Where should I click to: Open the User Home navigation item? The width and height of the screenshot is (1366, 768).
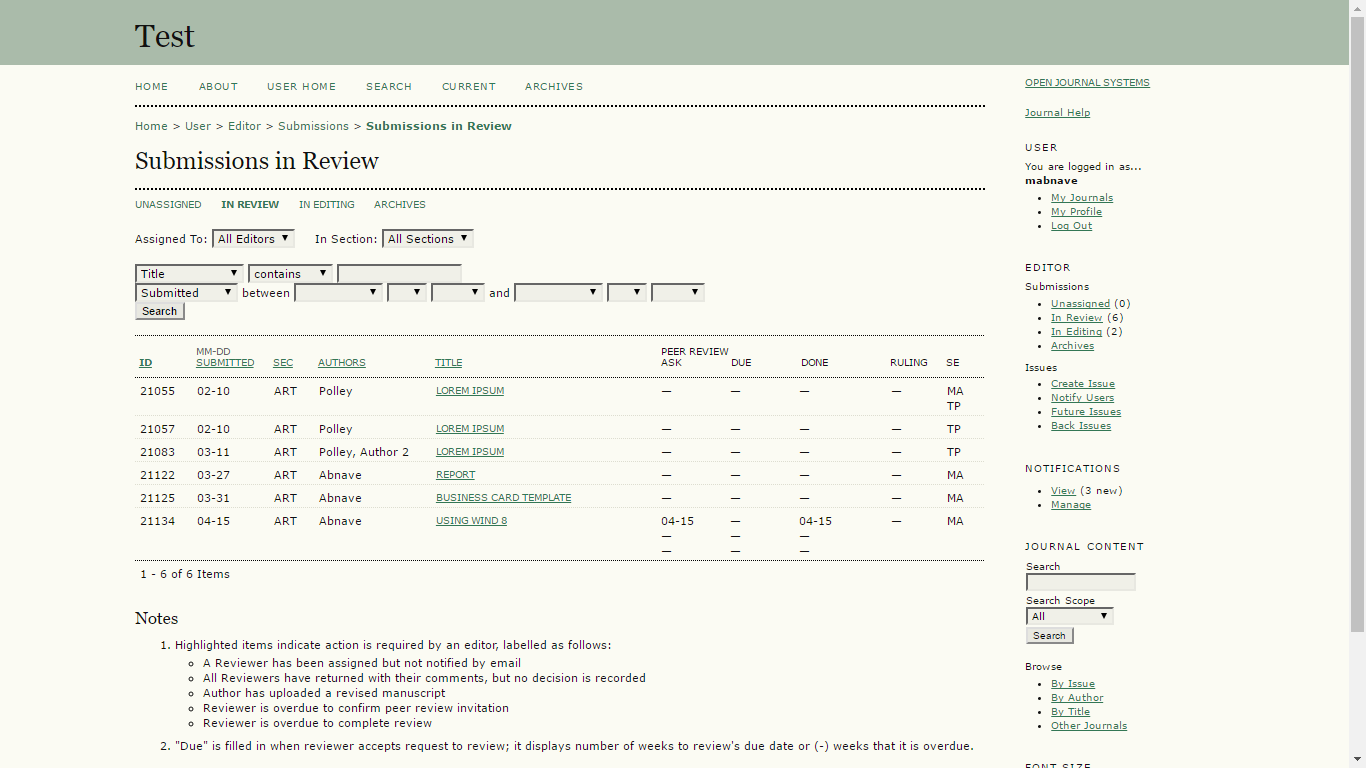[301, 87]
